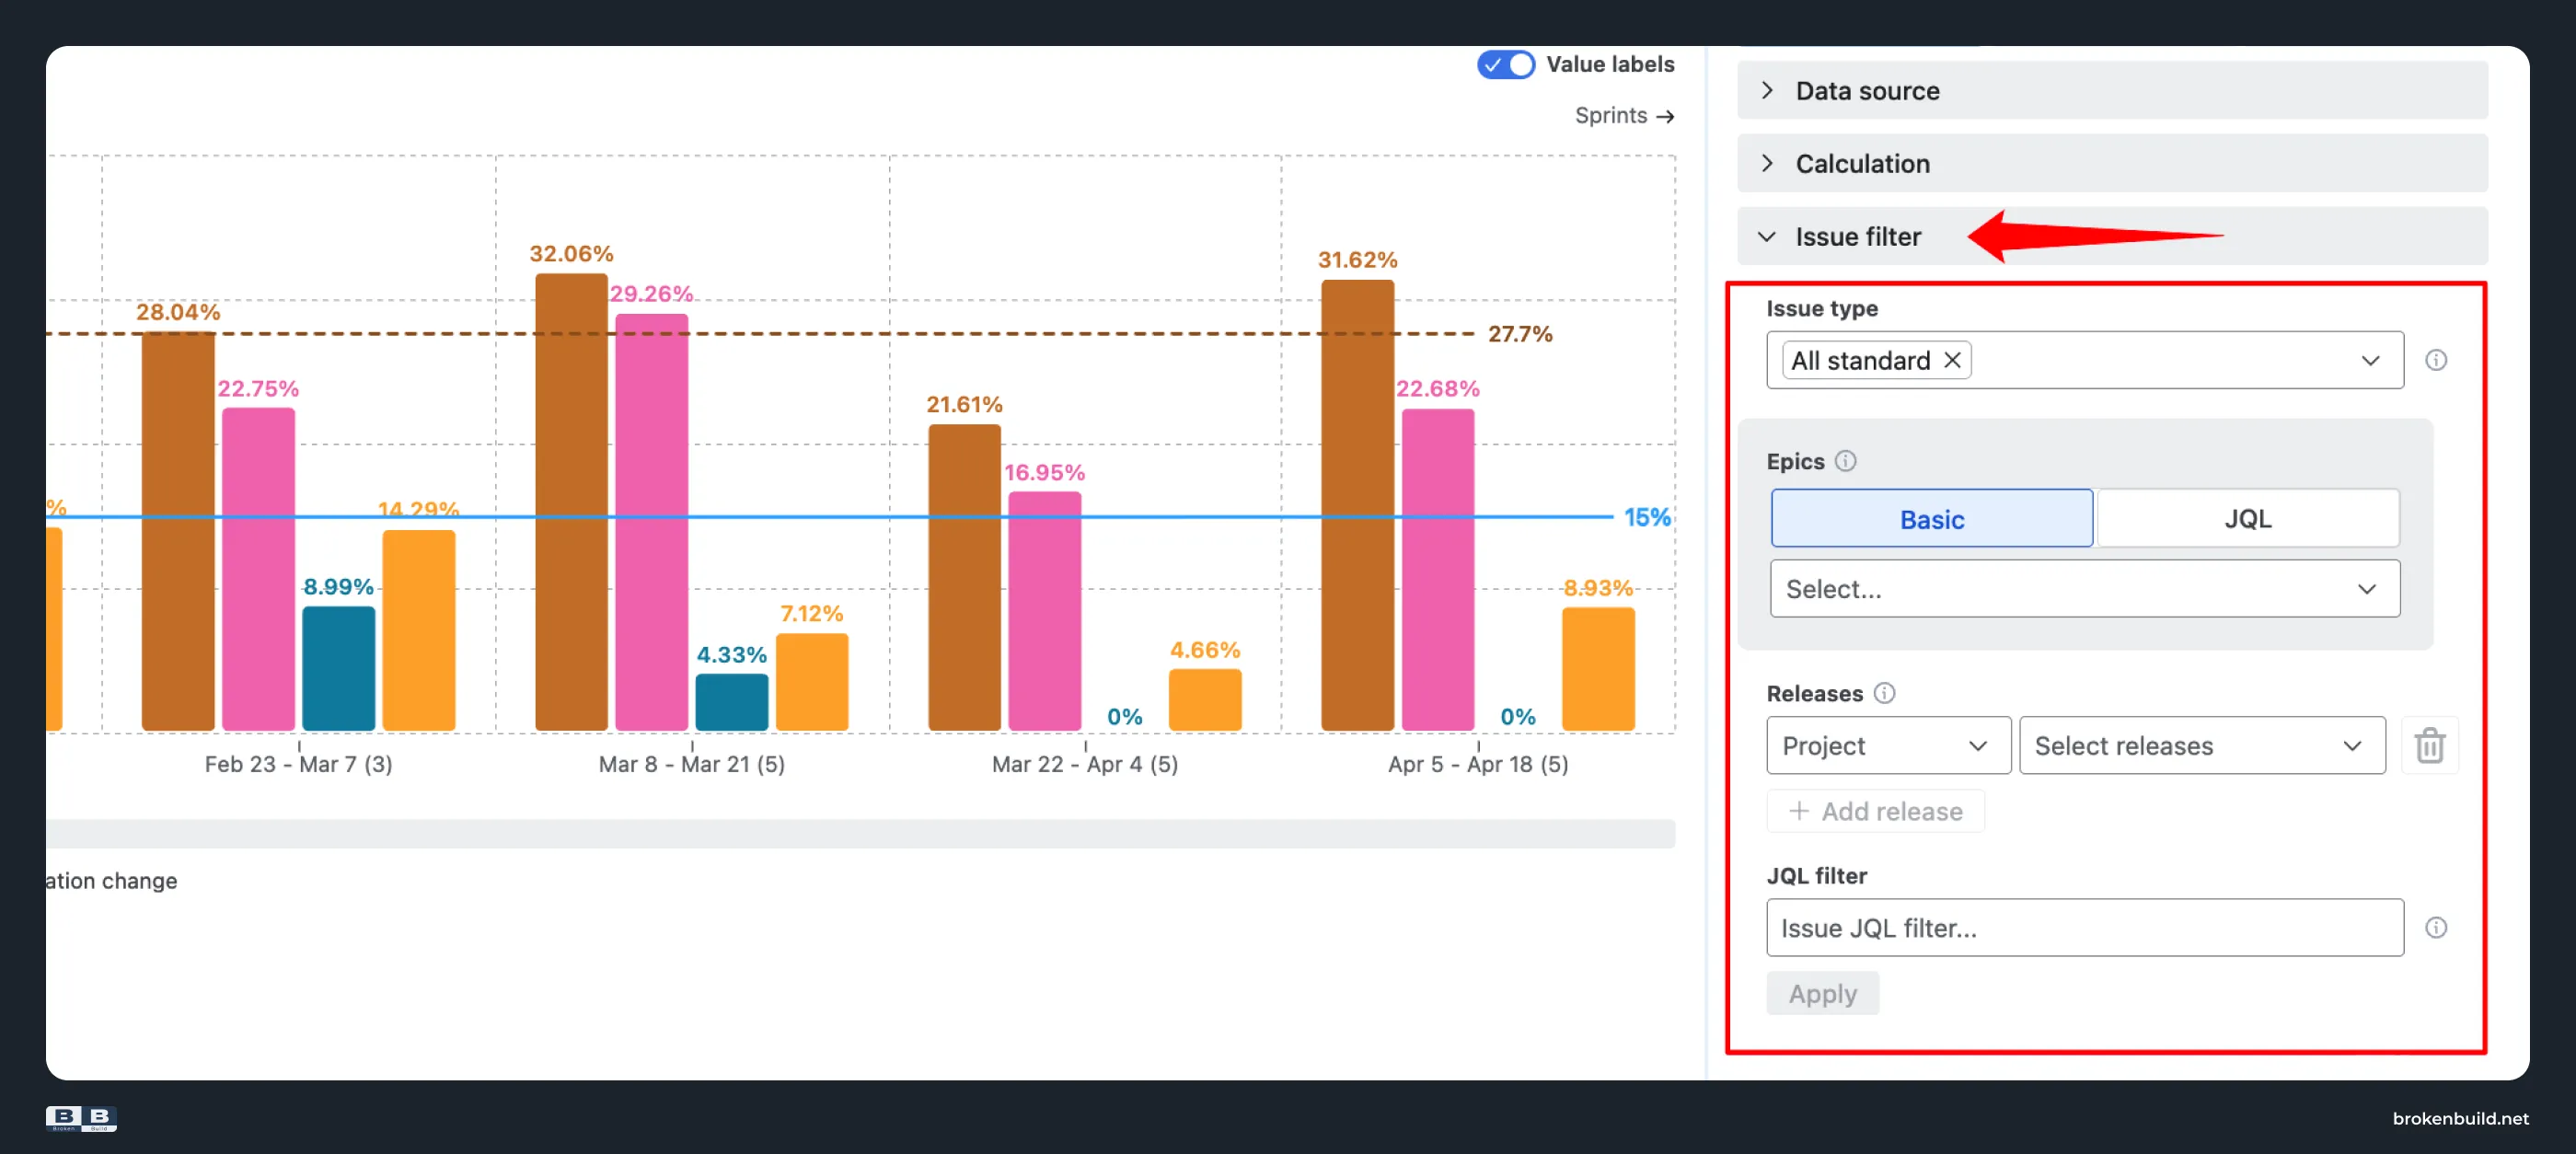Collapse the Issue filter section

tap(2112, 236)
